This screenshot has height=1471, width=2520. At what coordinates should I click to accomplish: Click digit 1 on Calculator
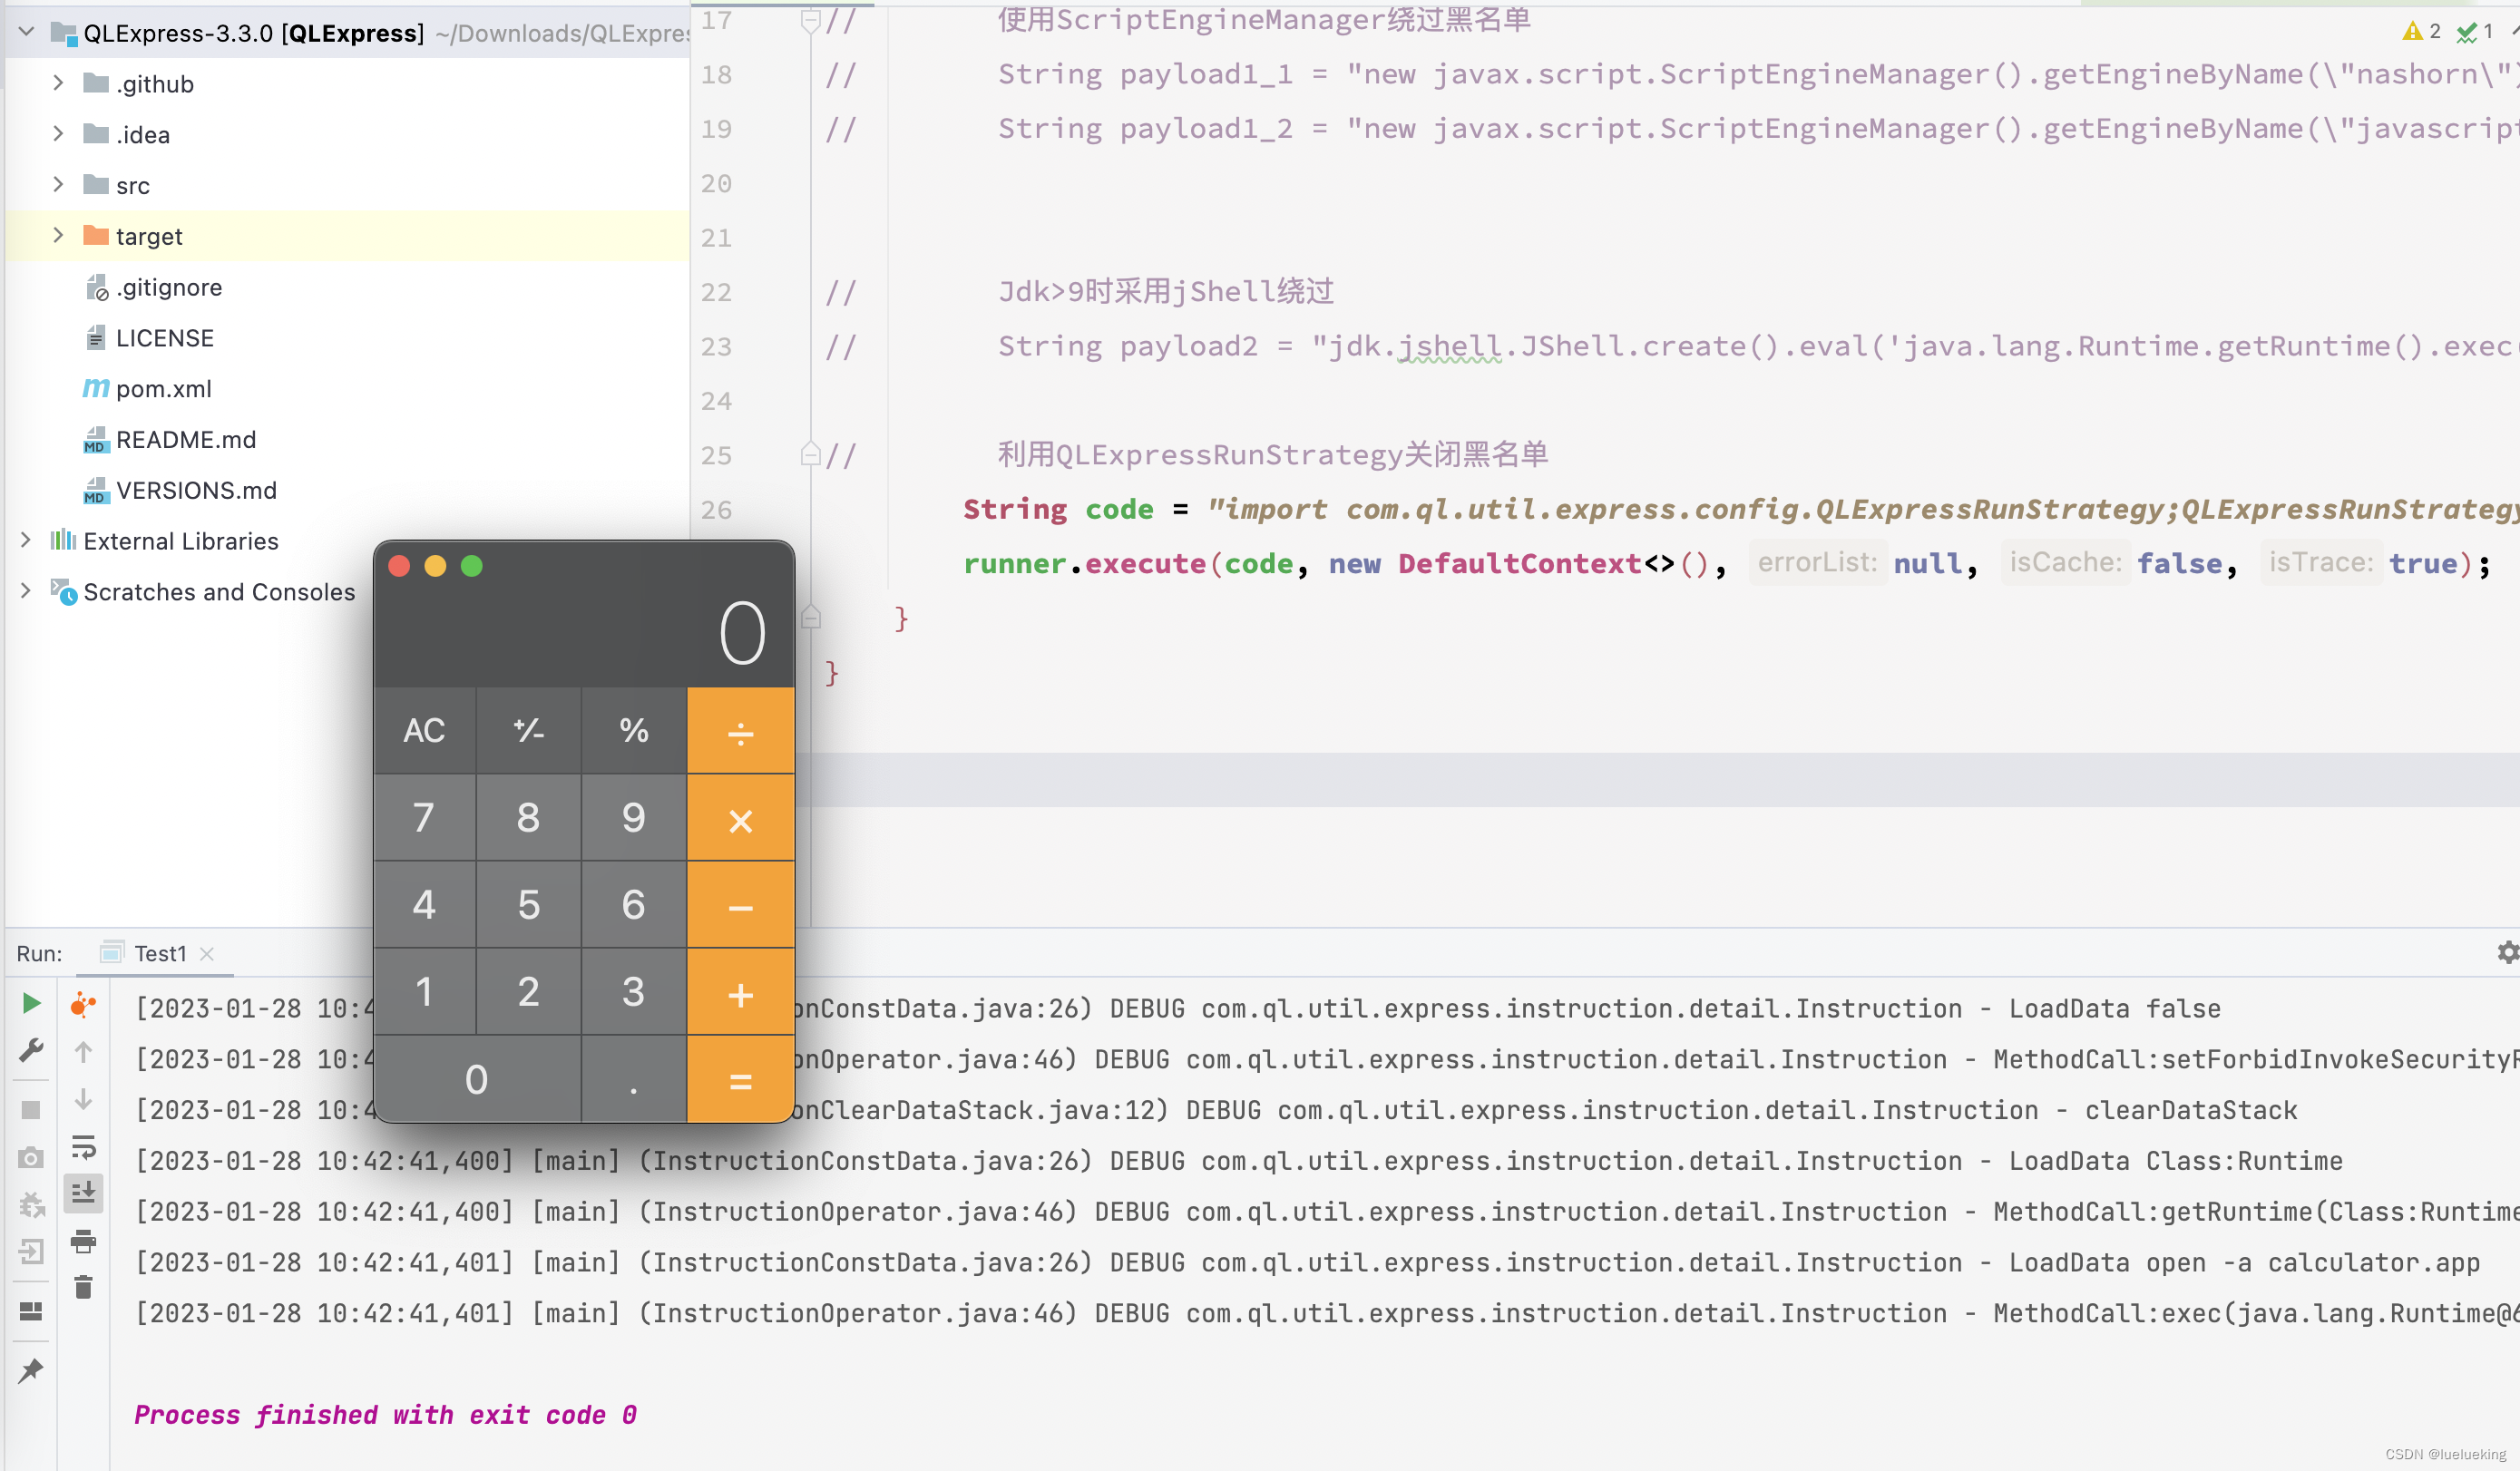(424, 992)
